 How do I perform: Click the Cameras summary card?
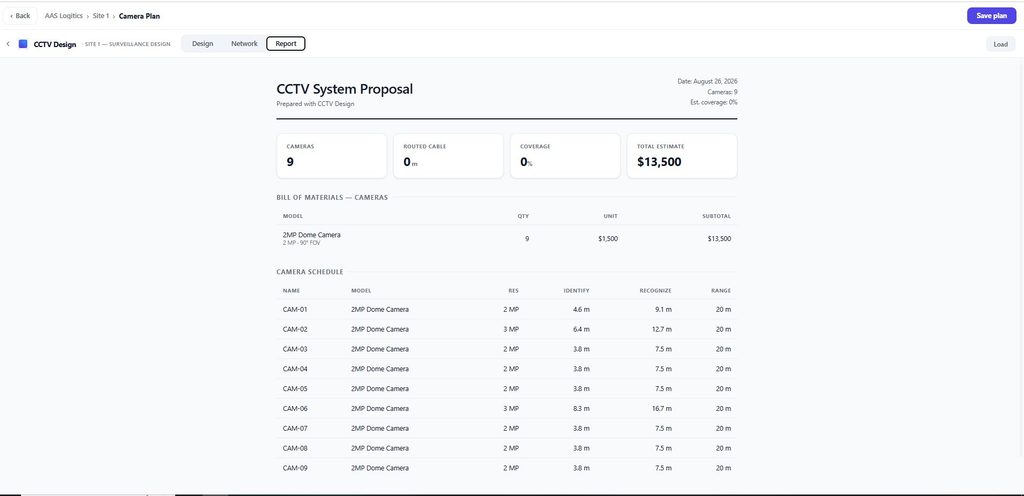pyautogui.click(x=332, y=156)
